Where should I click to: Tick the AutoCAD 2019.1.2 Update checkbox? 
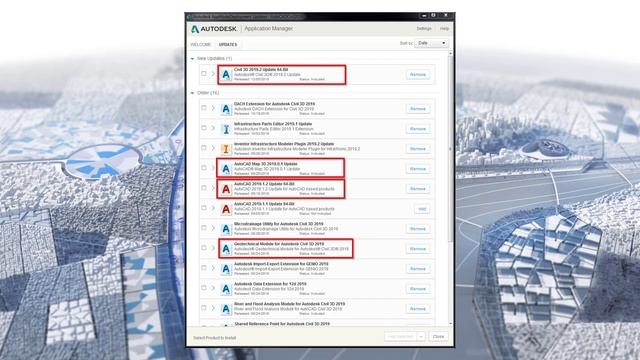(x=204, y=188)
